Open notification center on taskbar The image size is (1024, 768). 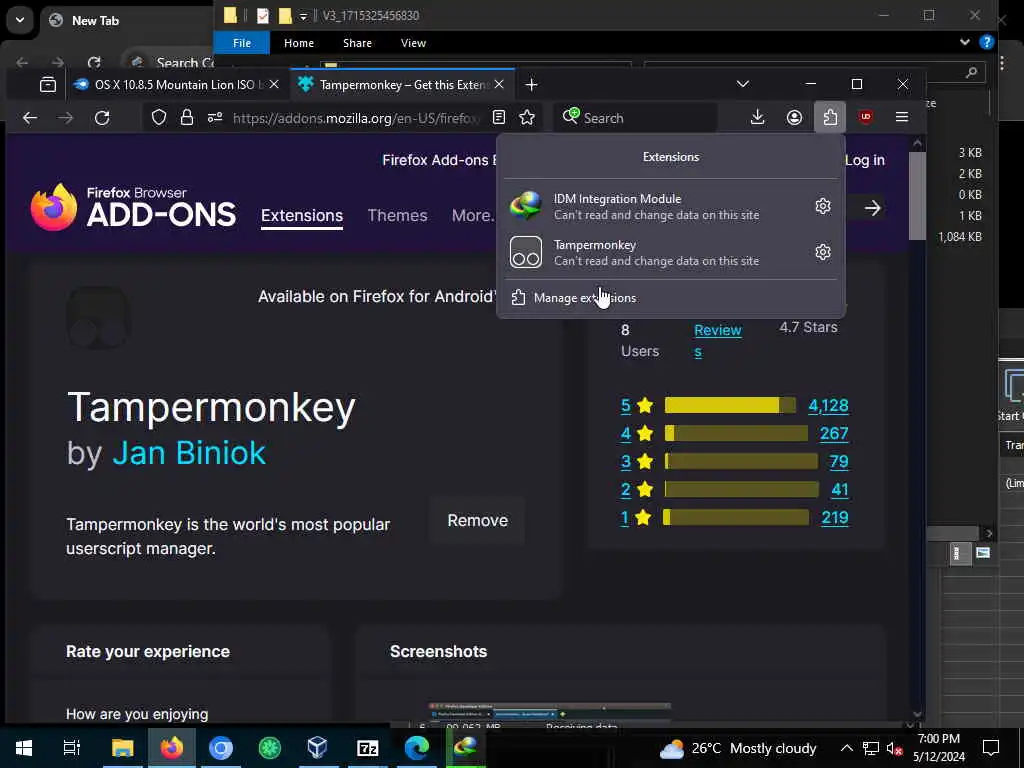[x=991, y=748]
